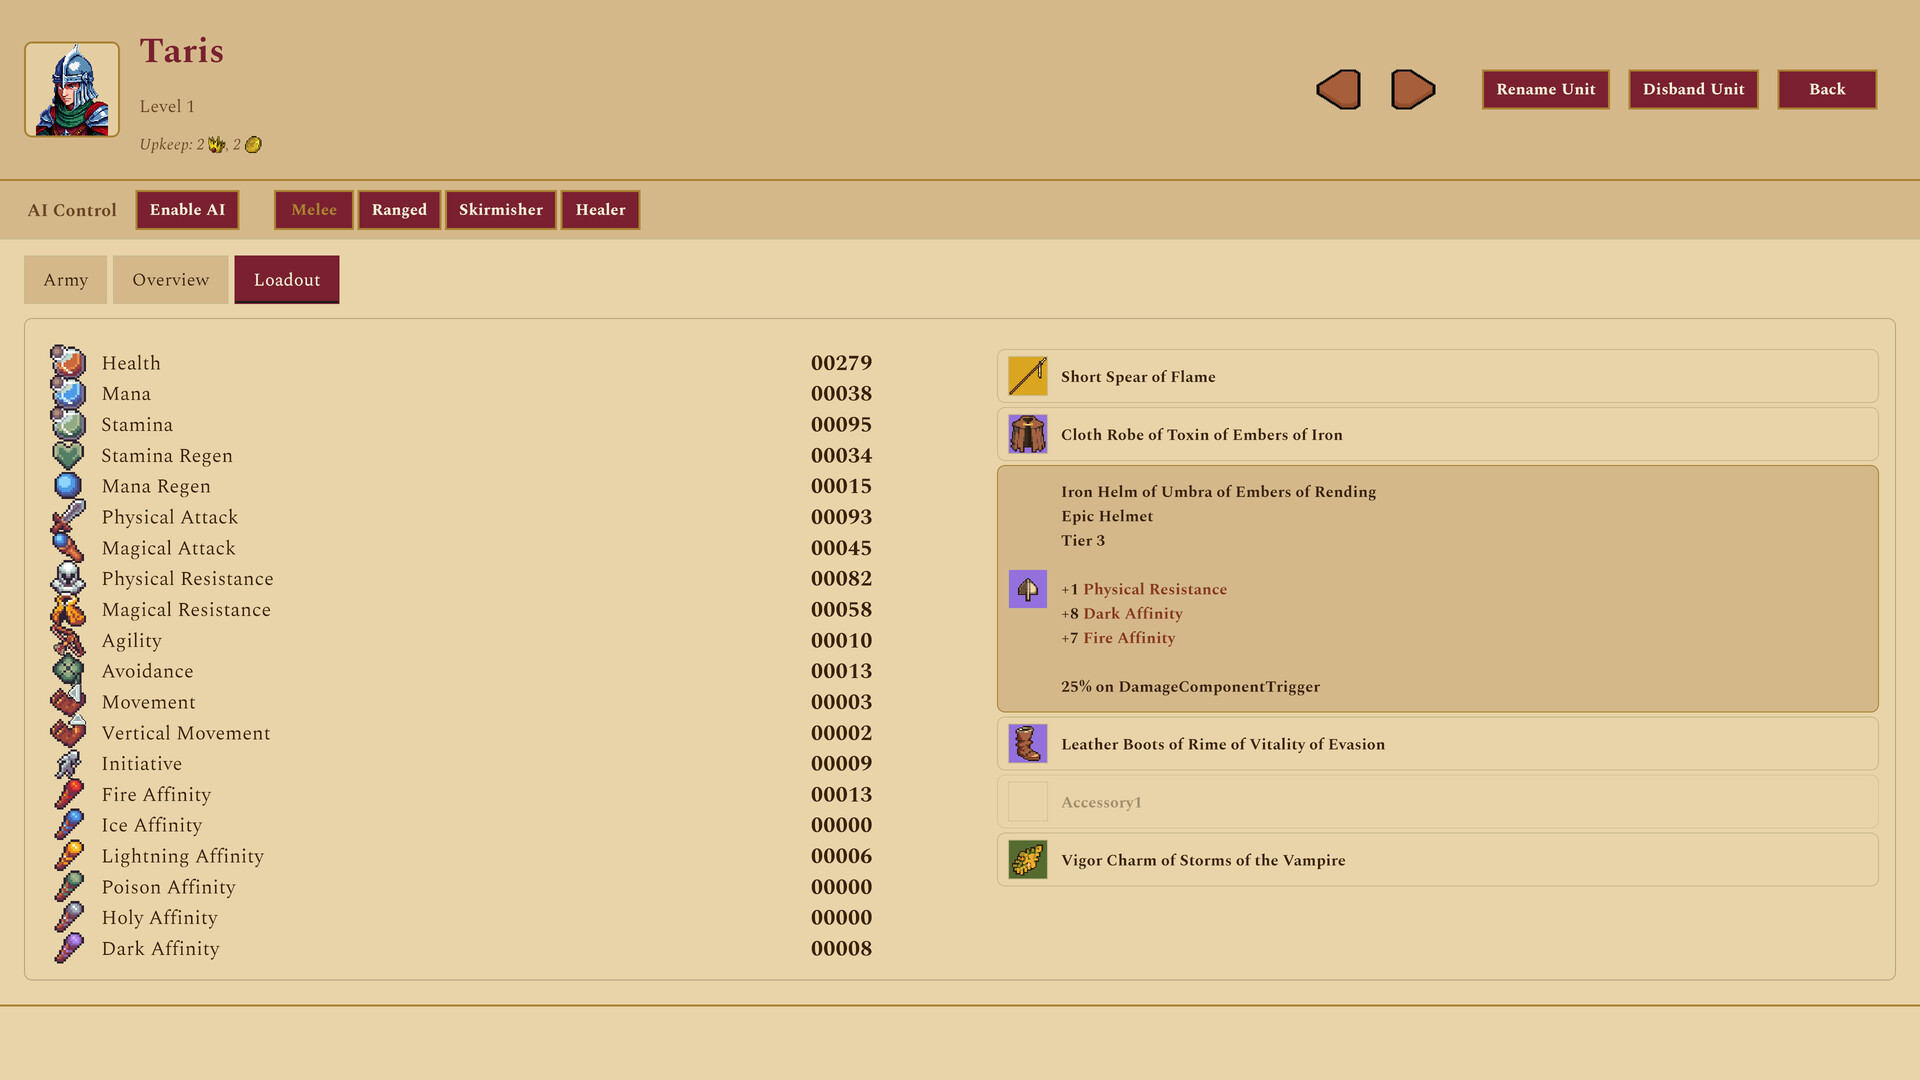Click the Lightning Affinity wand icon
The width and height of the screenshot is (1920, 1080).
click(x=68, y=856)
